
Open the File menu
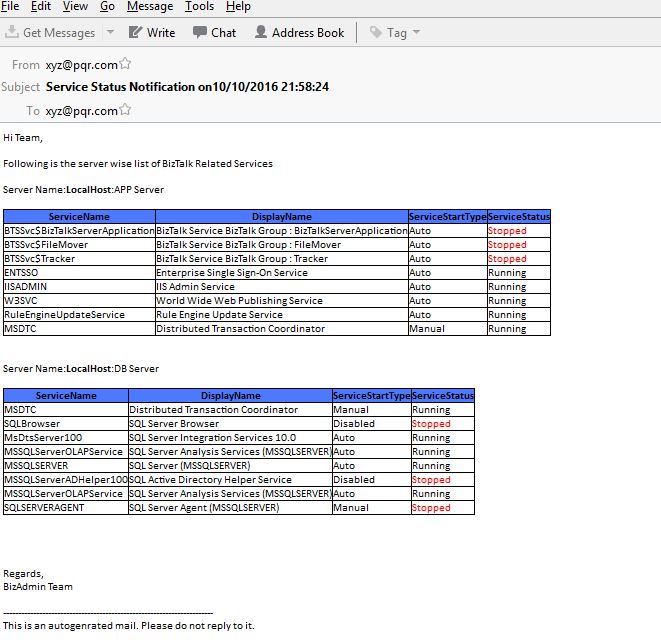click(10, 6)
